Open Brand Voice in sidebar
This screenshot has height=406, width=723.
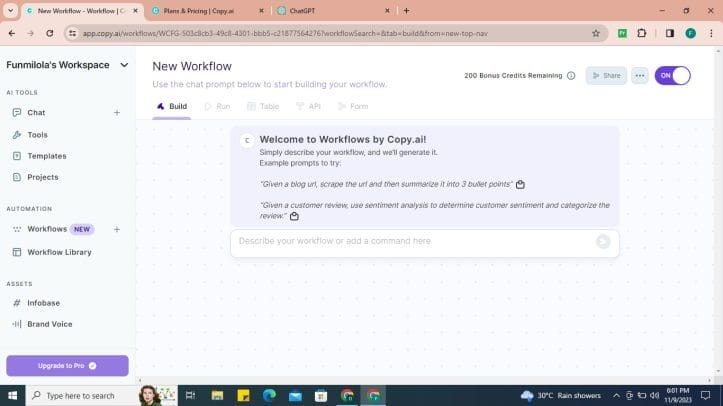pyautogui.click(x=49, y=324)
